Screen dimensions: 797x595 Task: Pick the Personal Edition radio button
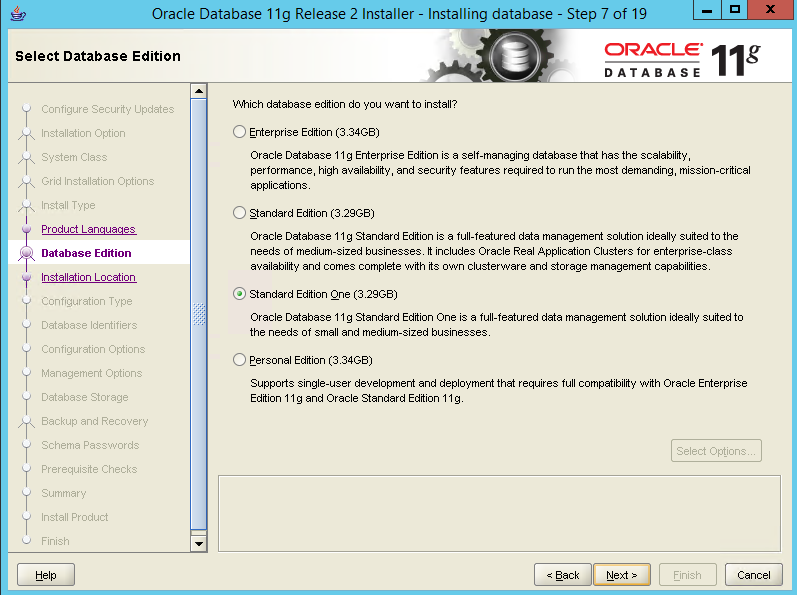pos(239,360)
